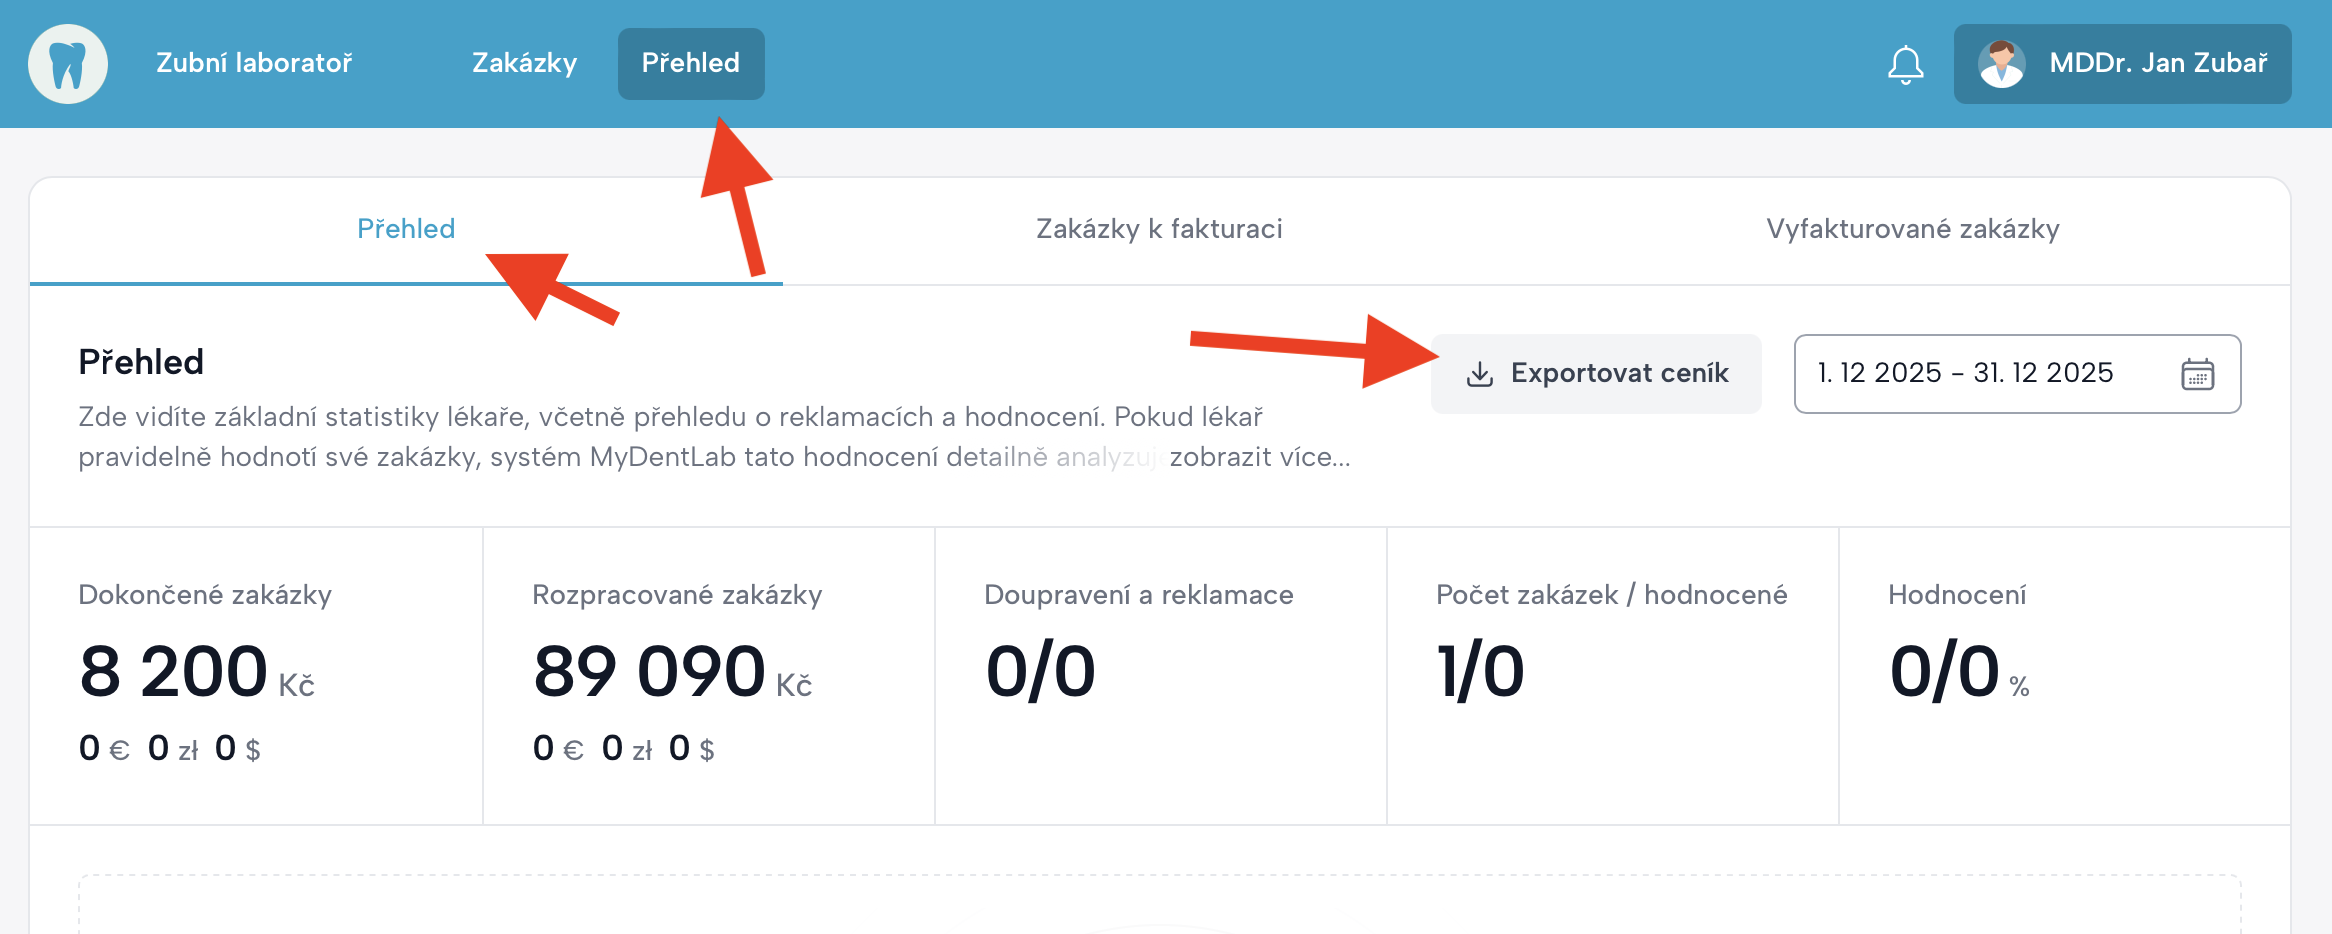2332x934 pixels.
Task: Click the Rozpracované zakázky 89 090 Kč card
Action: click(709, 675)
